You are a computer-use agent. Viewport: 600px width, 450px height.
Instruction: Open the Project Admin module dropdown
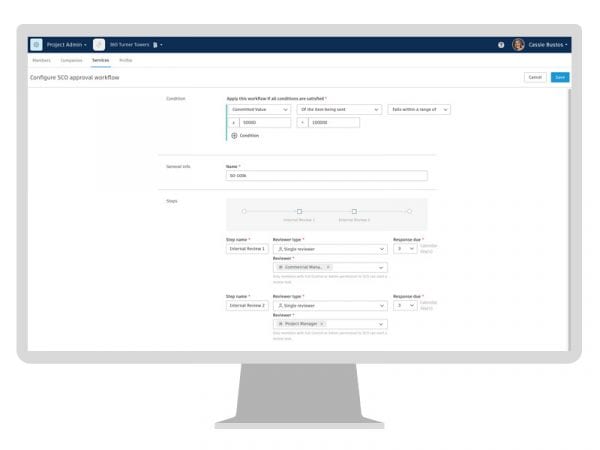[x=67, y=45]
